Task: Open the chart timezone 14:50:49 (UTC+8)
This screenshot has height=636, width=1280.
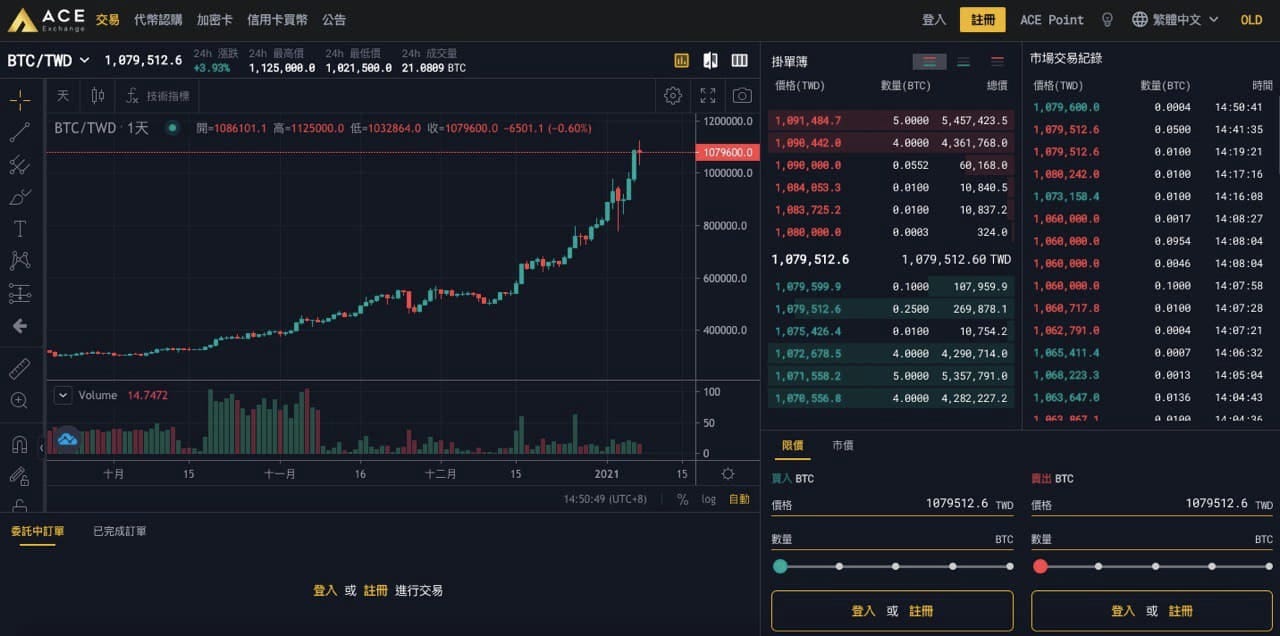Action: click(605, 499)
